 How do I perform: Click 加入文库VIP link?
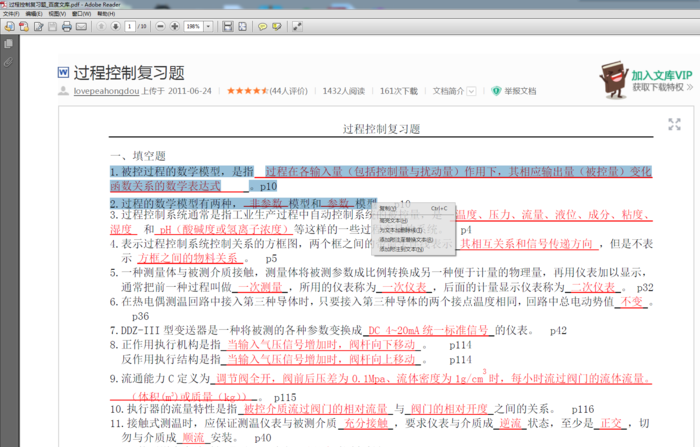(662, 75)
